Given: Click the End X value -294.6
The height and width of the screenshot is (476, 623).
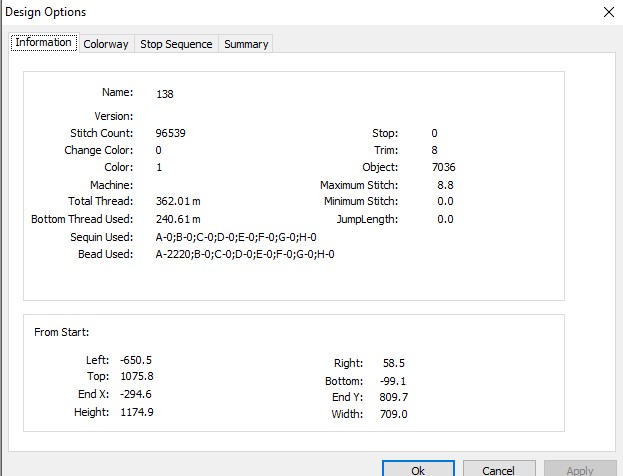Looking at the screenshot, I should (x=136, y=394).
